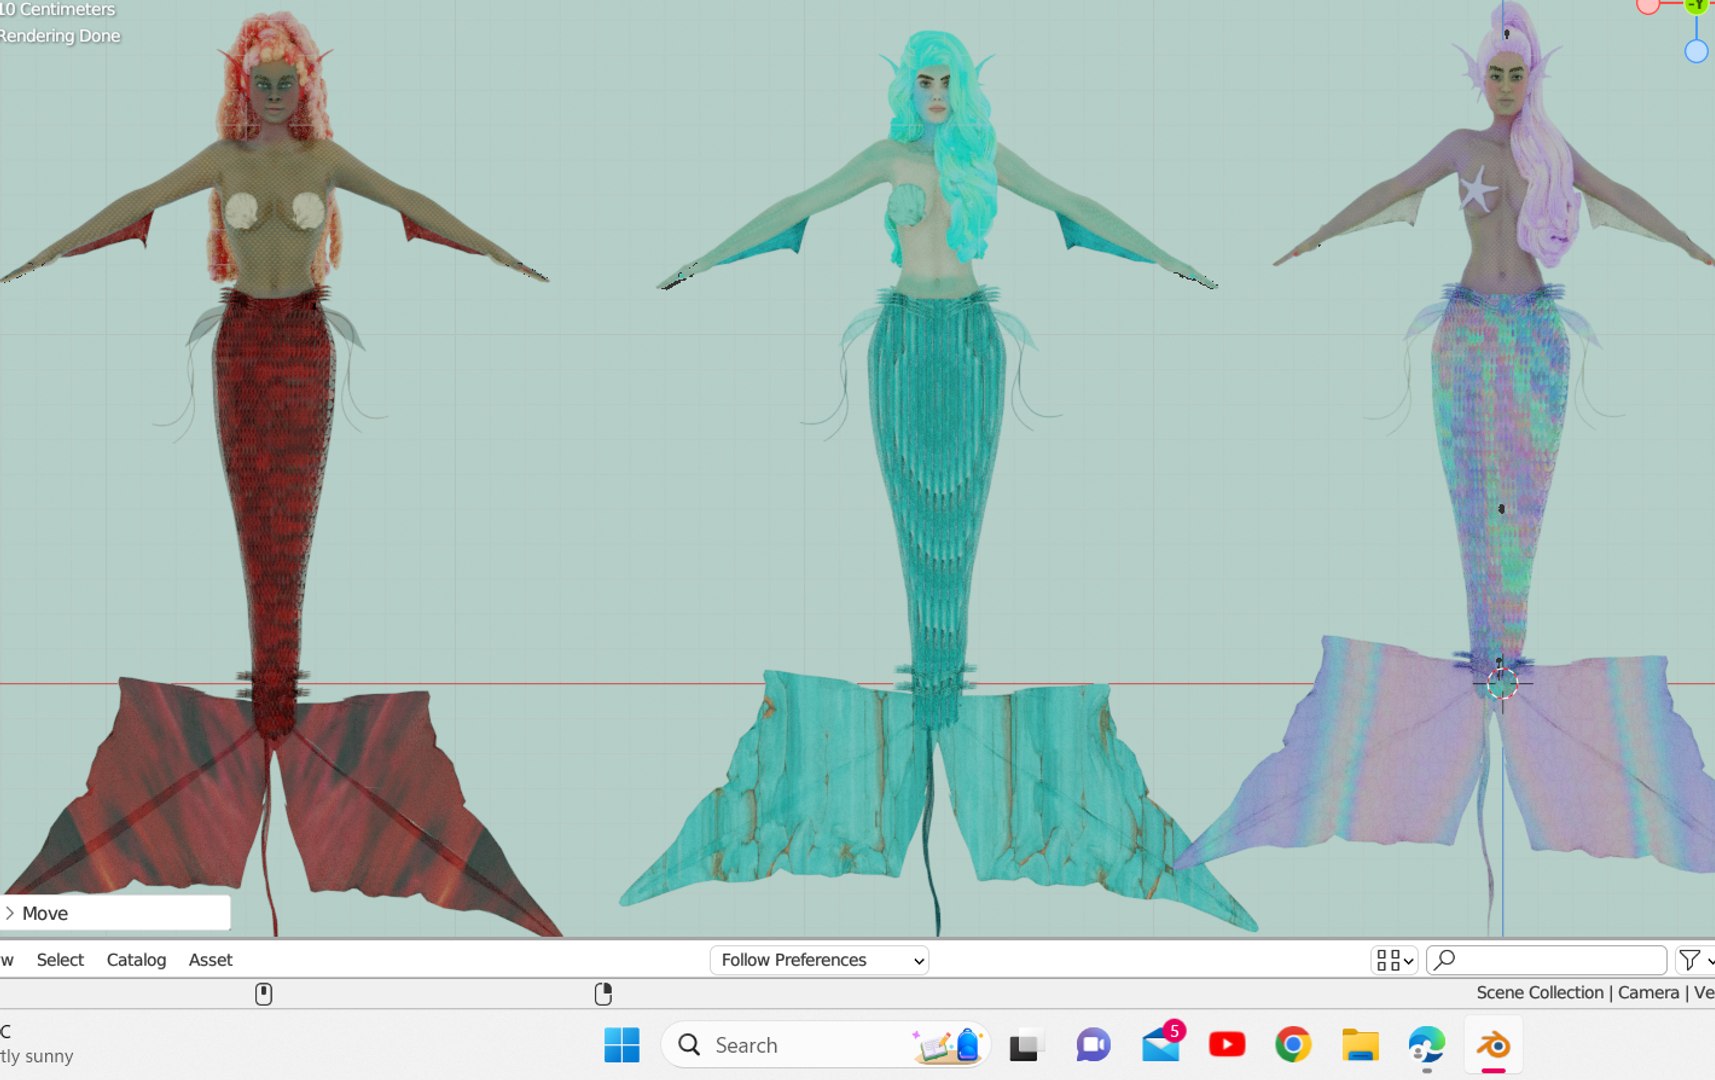The width and height of the screenshot is (1715, 1080).
Task: Open the Catalog menu
Action: pos(136,960)
